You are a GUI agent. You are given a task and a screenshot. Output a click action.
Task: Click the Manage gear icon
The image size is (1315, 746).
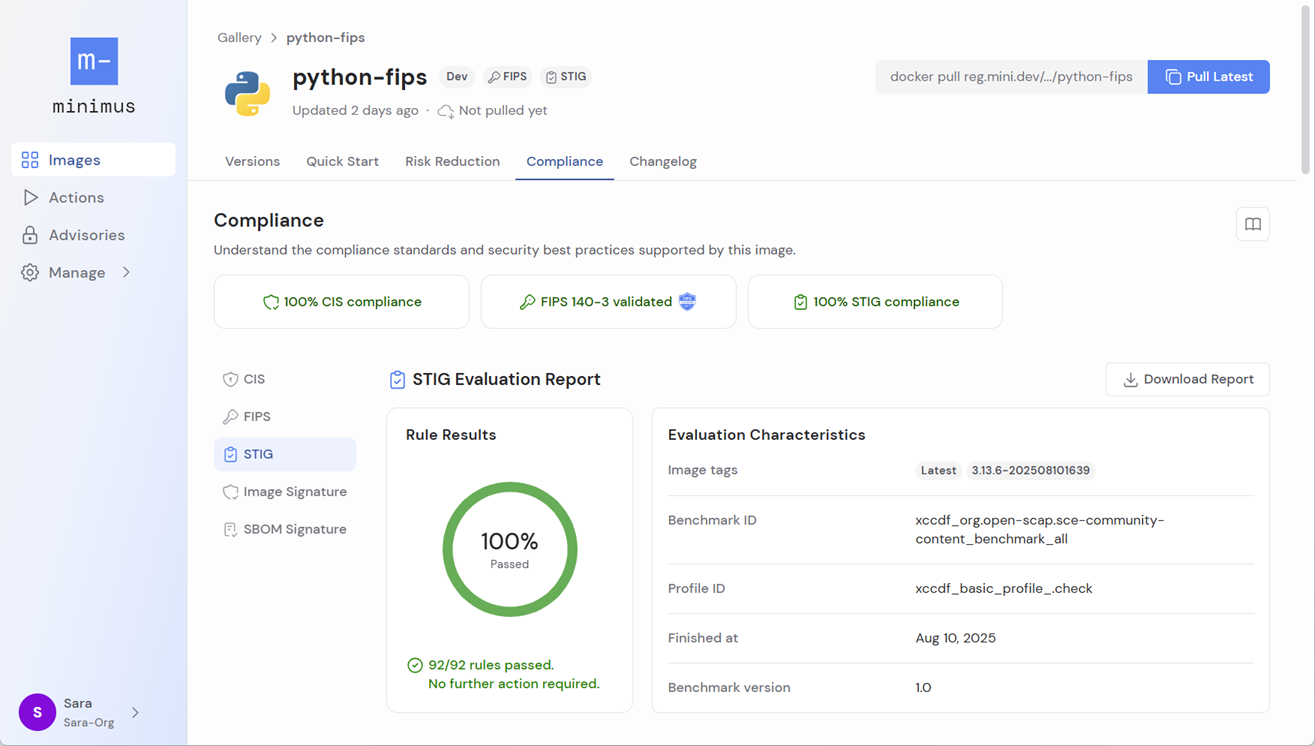30,273
